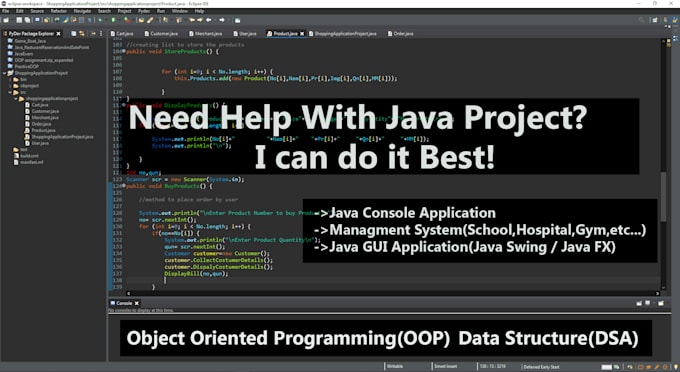Select the PractiveOOP project in explorer
The height and width of the screenshot is (372, 680).
click(x=23, y=66)
